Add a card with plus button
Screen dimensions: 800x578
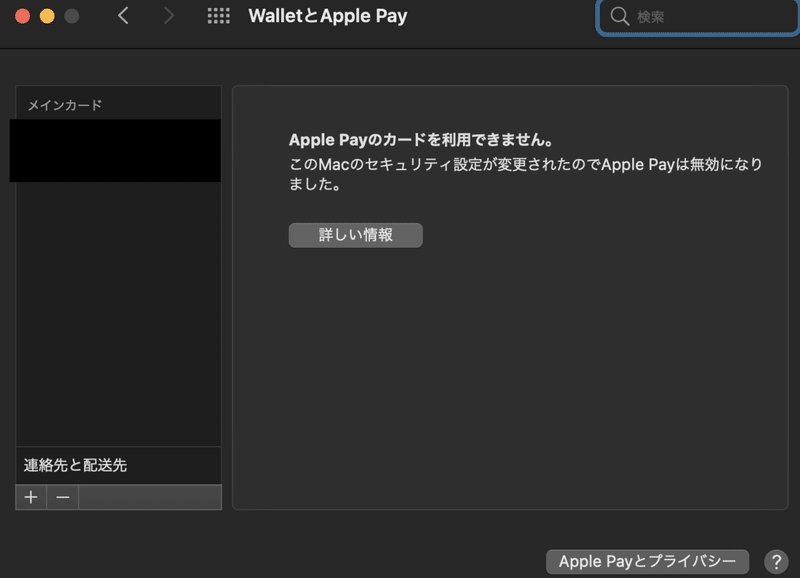point(31,497)
